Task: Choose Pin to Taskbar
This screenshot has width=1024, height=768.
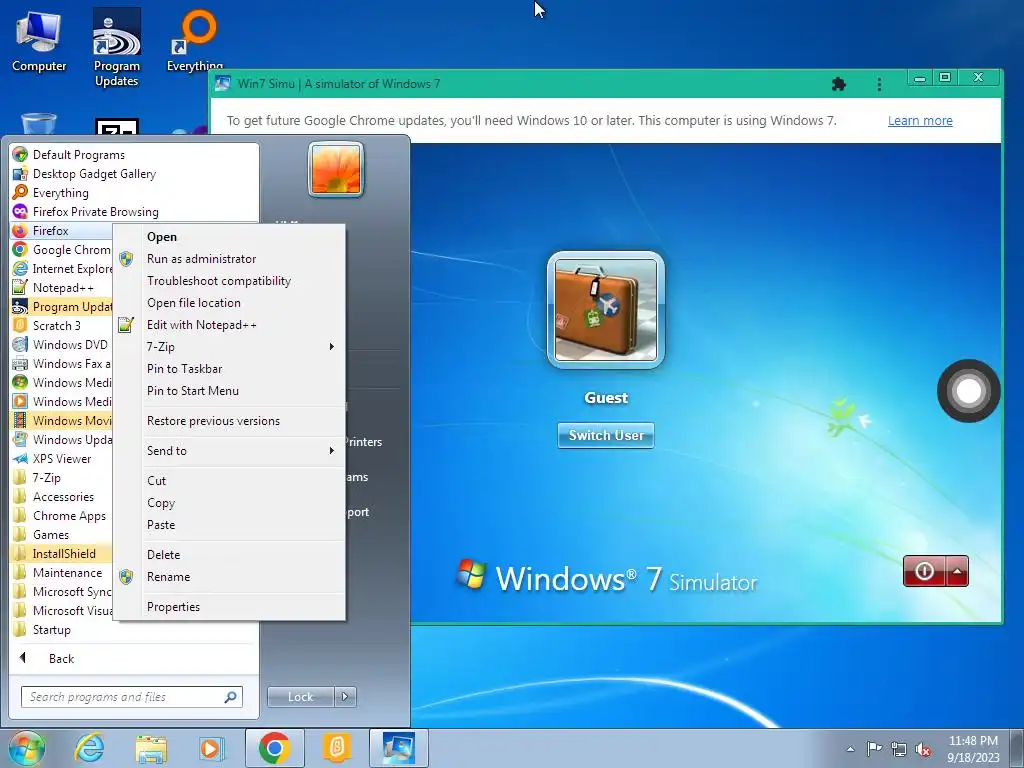Action: coord(230,369)
